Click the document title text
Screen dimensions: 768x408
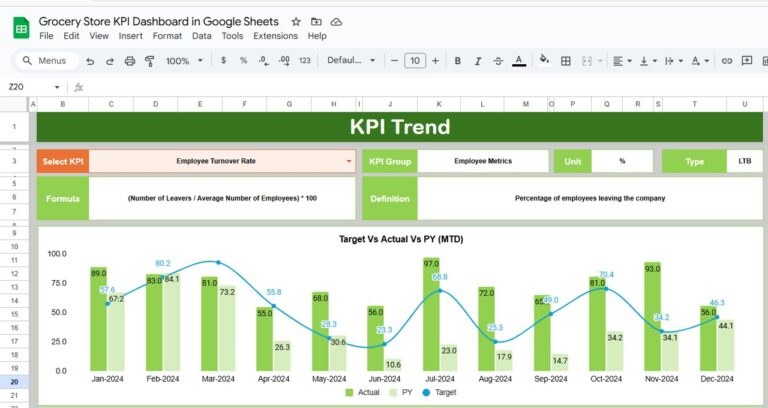pyautogui.click(x=159, y=22)
